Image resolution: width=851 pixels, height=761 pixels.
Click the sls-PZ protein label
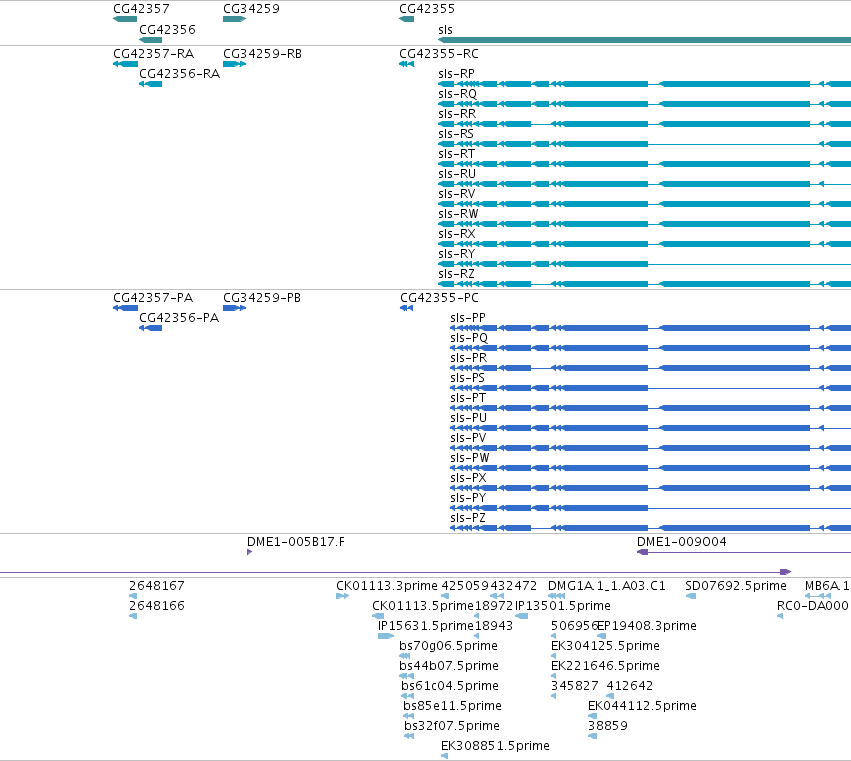(468, 518)
